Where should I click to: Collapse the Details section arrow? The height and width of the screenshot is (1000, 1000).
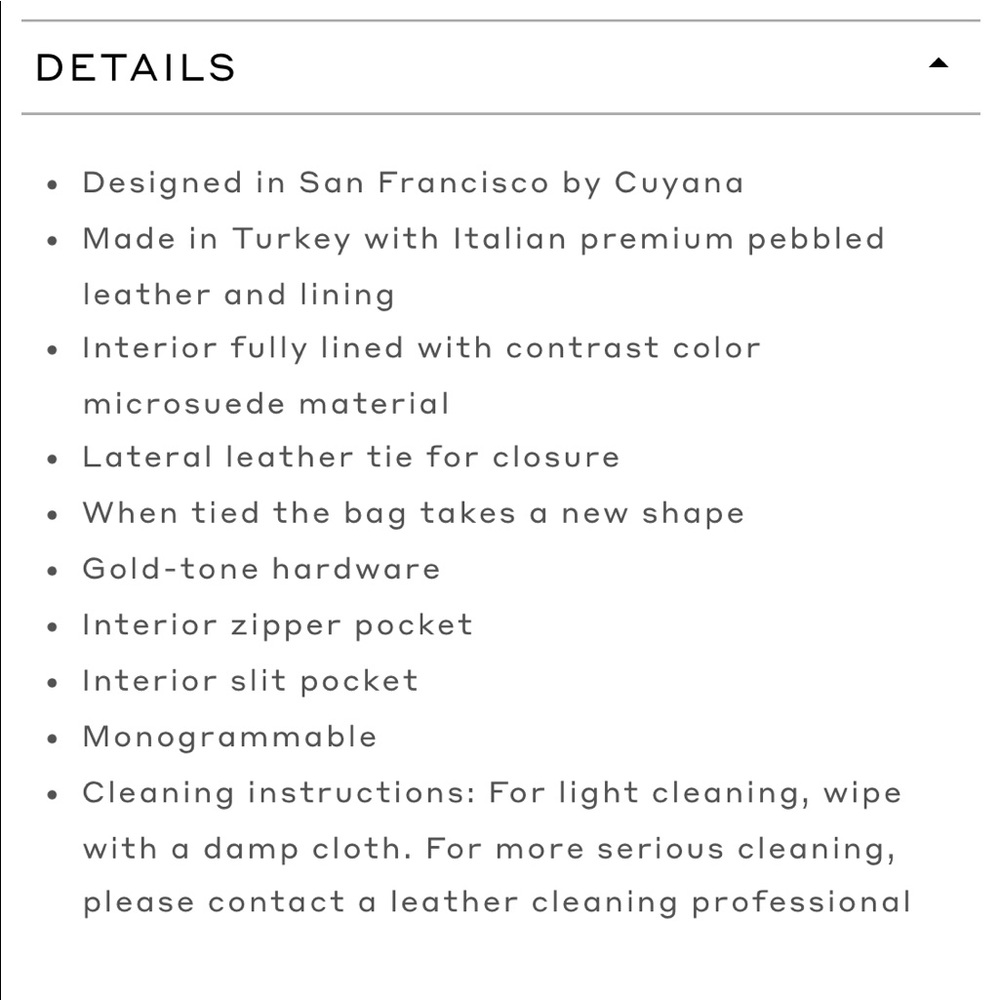tap(938, 62)
